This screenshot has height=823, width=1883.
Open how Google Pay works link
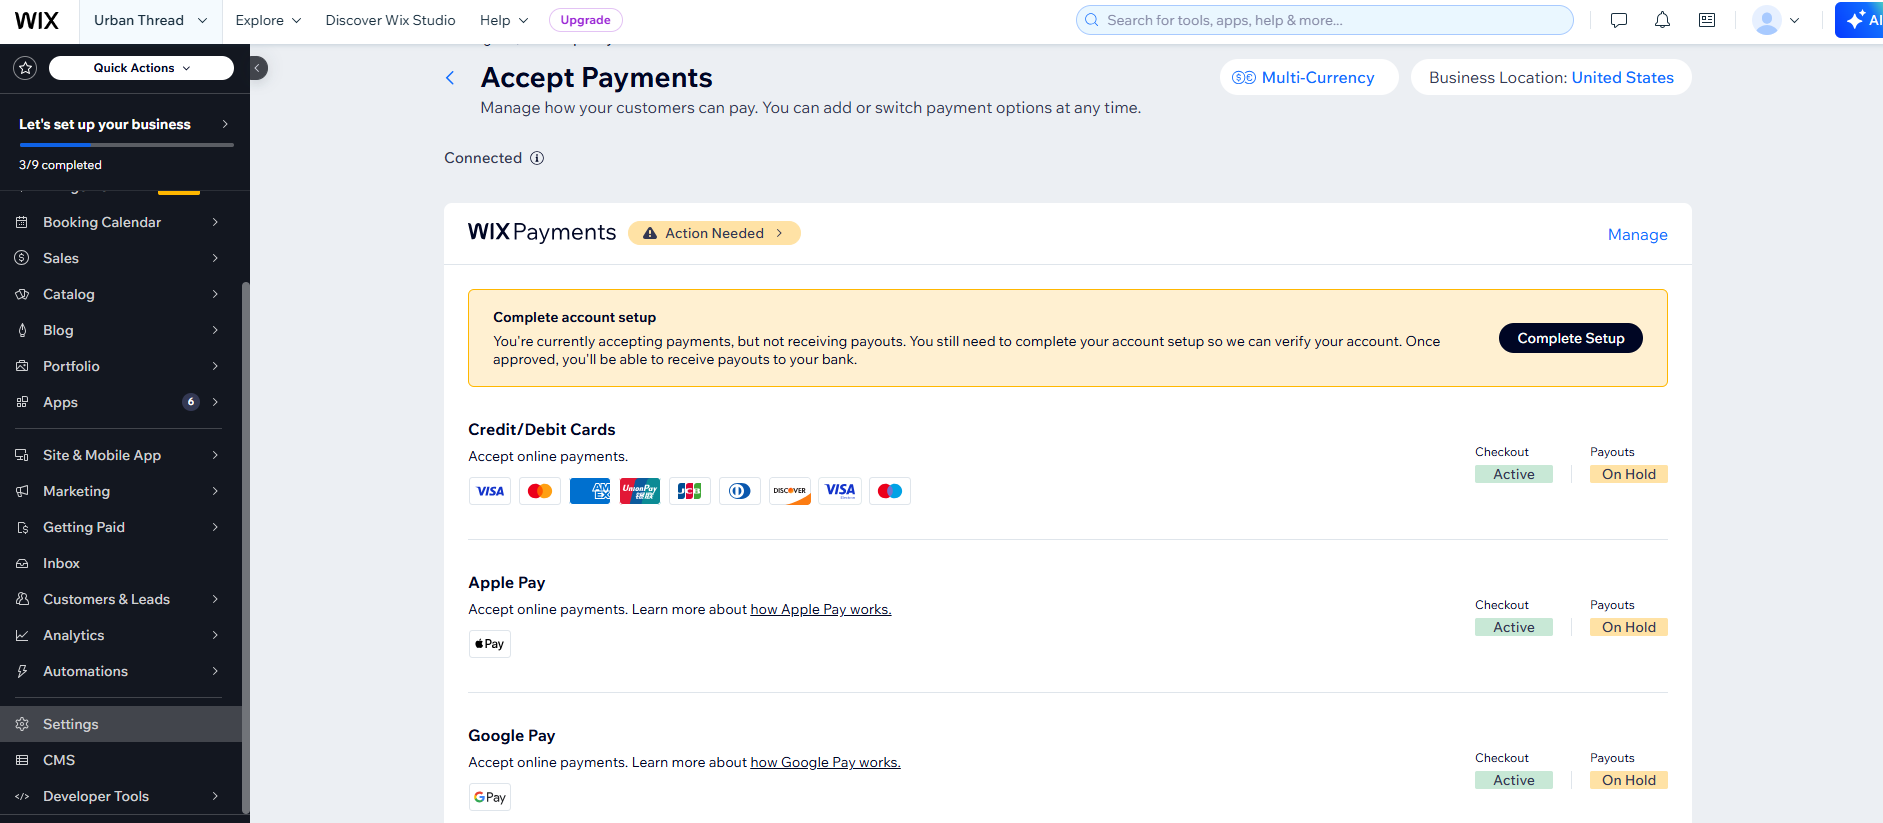(825, 763)
